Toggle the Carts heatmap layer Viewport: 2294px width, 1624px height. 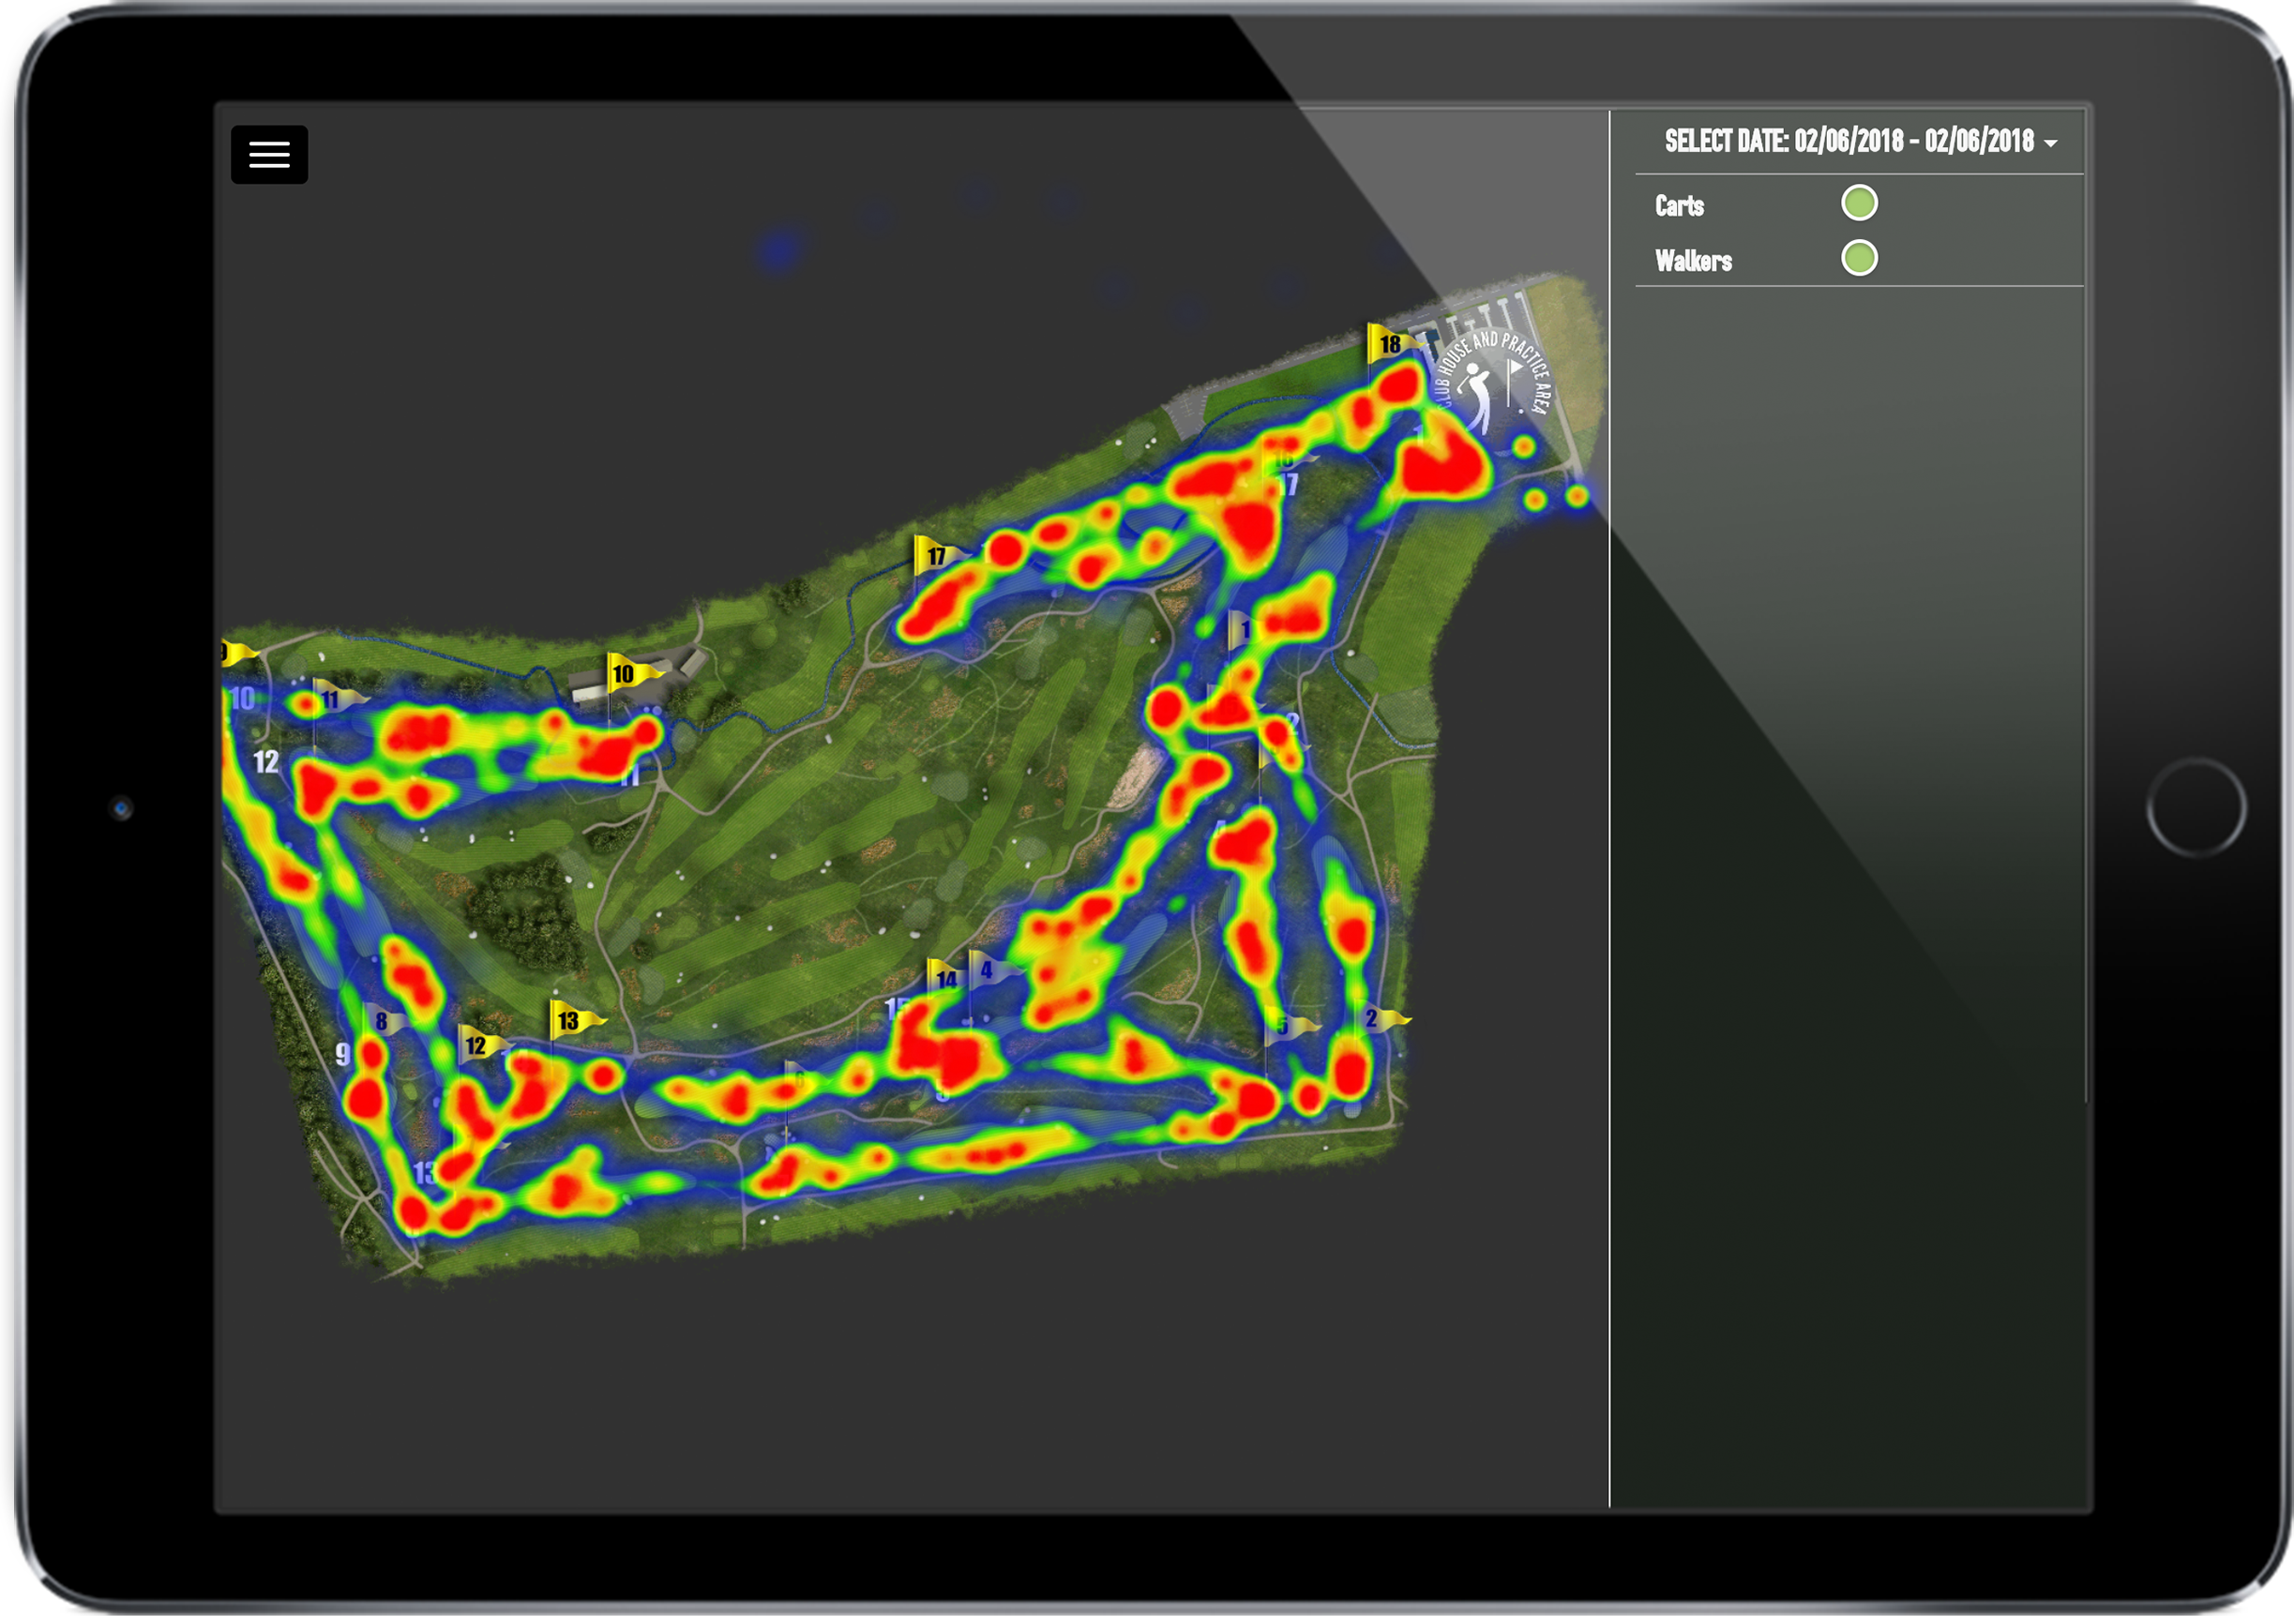click(1859, 203)
